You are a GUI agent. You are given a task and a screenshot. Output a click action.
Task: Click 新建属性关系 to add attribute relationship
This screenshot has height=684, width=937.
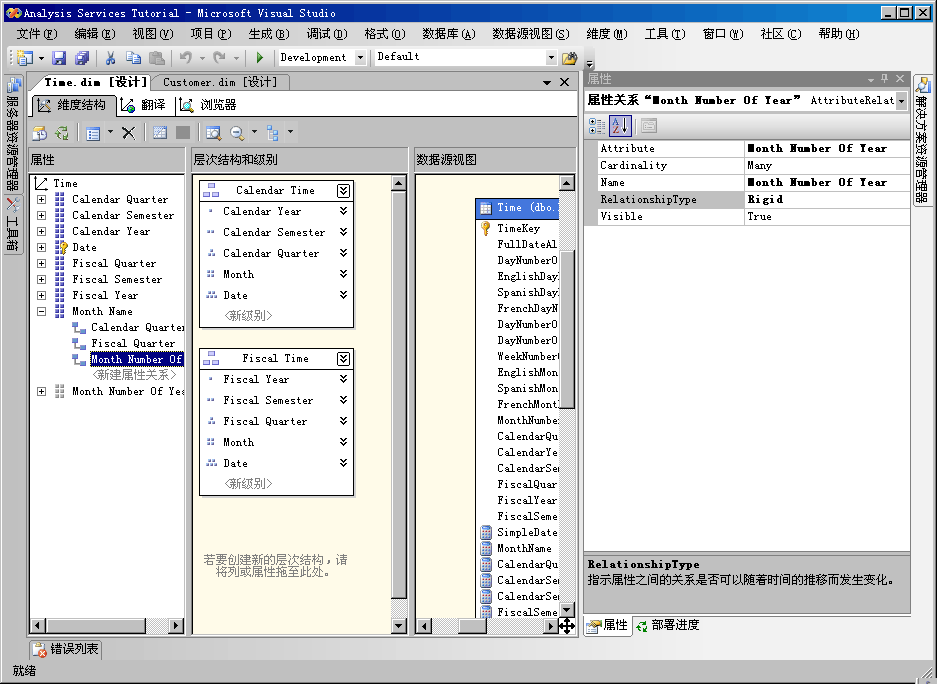[x=134, y=375]
